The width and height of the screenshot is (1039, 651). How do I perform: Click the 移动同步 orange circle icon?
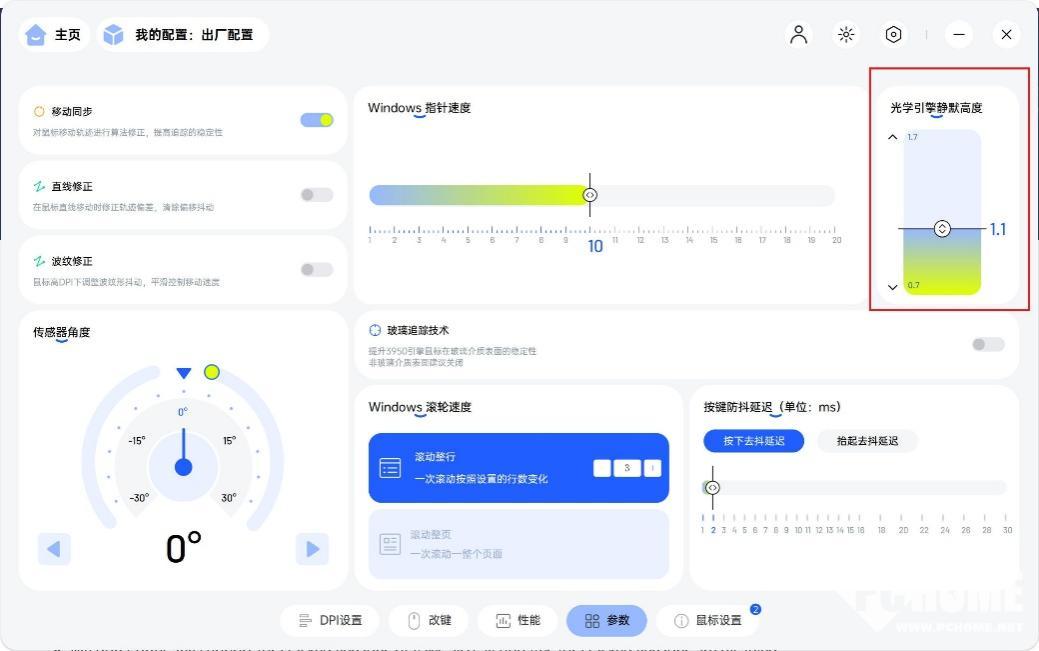pyautogui.click(x=39, y=111)
